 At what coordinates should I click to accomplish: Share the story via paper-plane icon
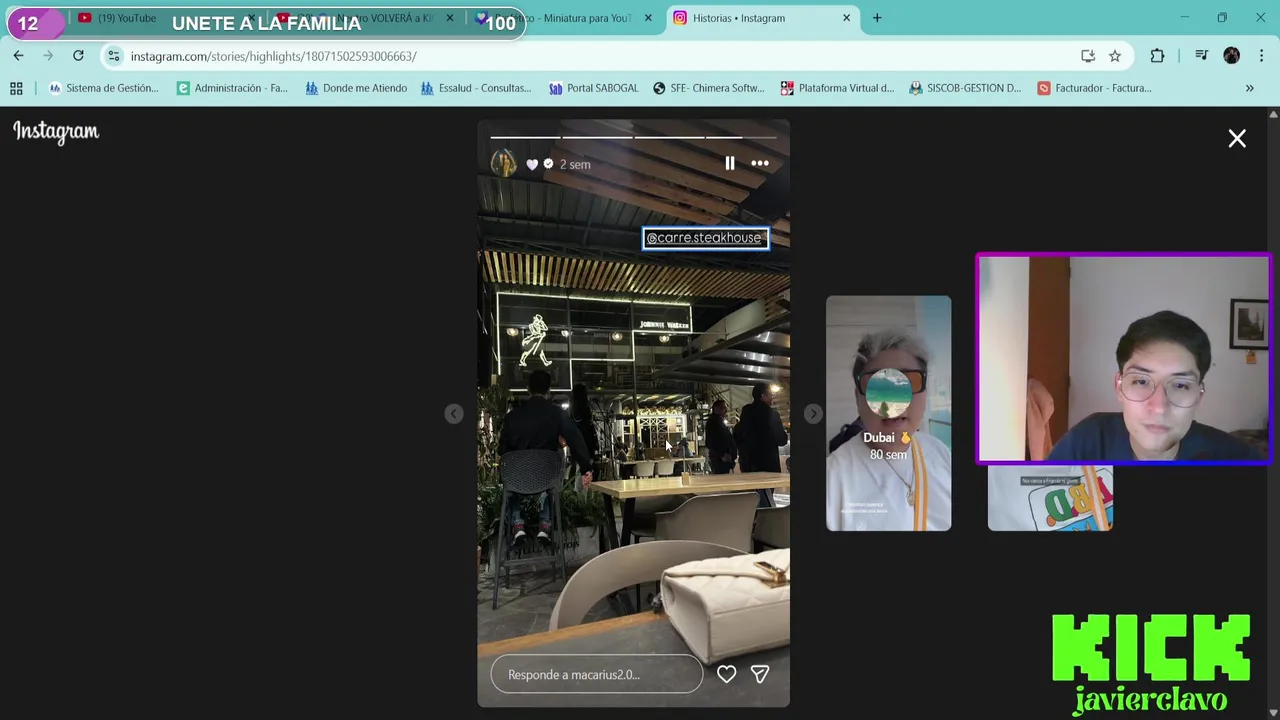(760, 675)
